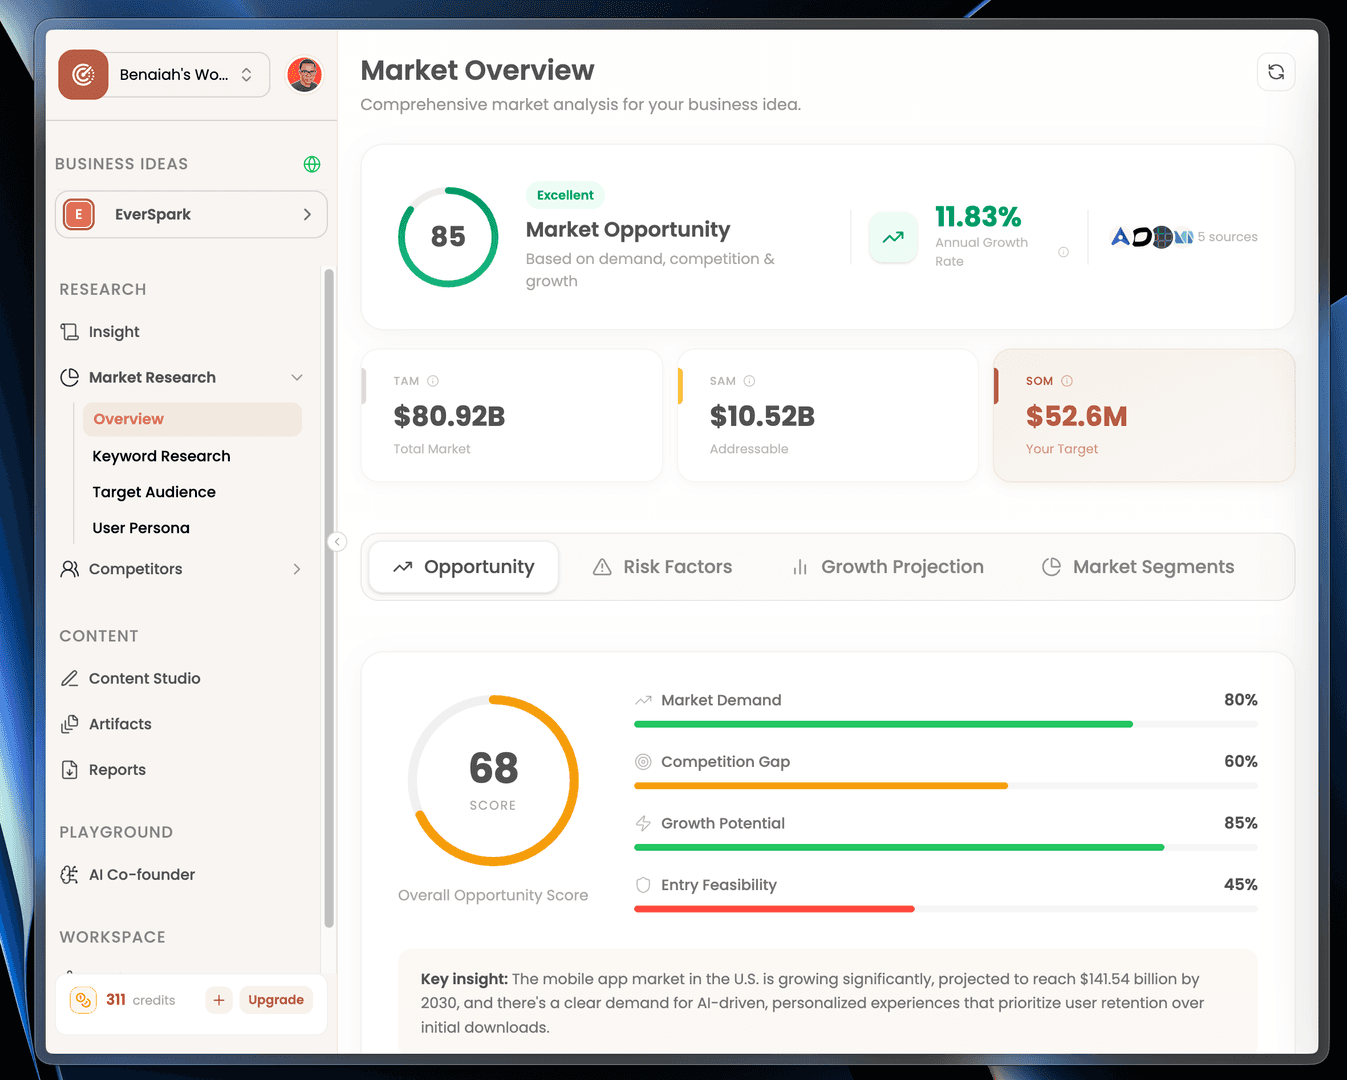Open the EverSpark business idea selector
The width and height of the screenshot is (1347, 1080).
pyautogui.click(x=191, y=214)
